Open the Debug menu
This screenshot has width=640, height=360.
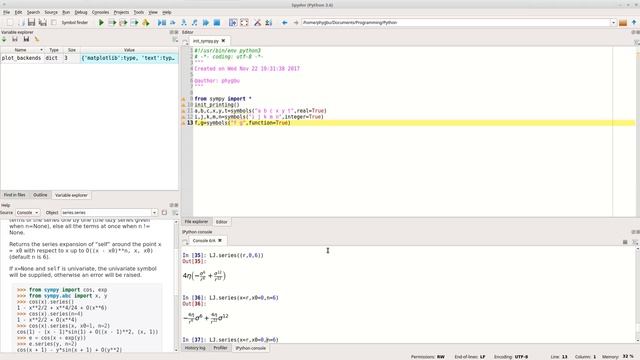coord(81,13)
